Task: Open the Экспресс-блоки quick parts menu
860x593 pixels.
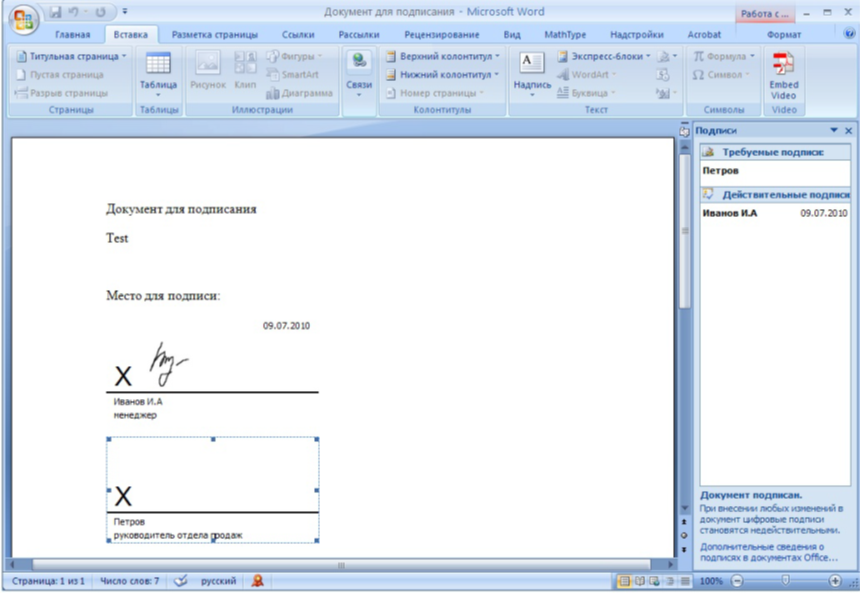Action: (604, 57)
